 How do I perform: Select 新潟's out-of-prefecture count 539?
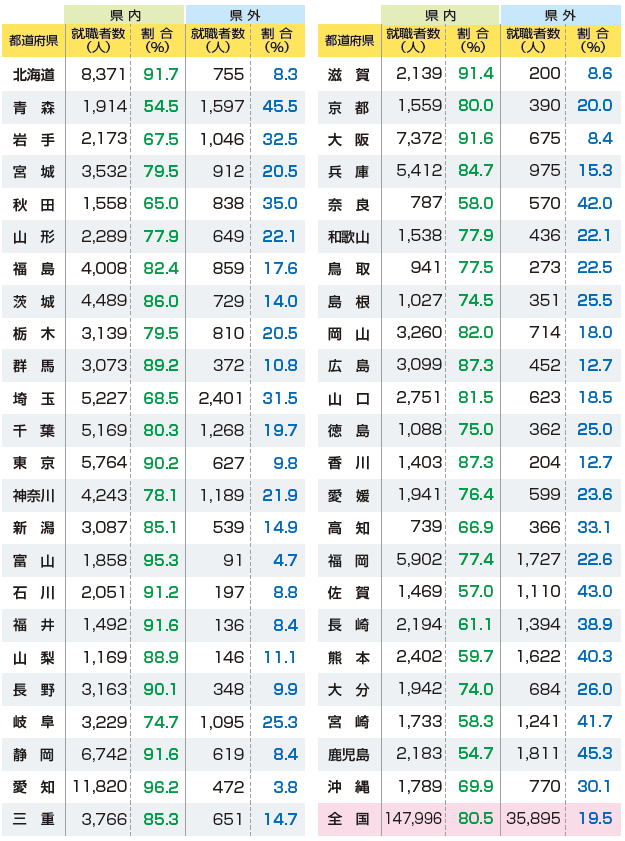tap(228, 528)
